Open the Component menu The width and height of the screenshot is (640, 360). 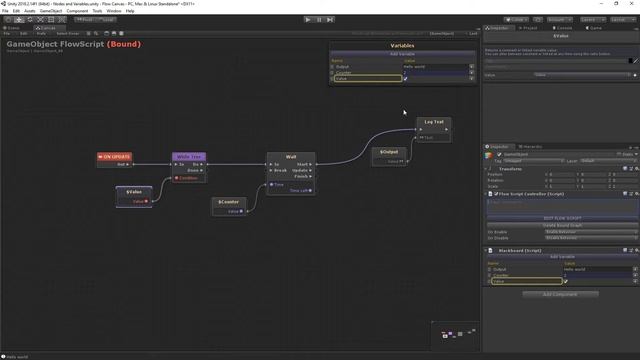coord(77,11)
